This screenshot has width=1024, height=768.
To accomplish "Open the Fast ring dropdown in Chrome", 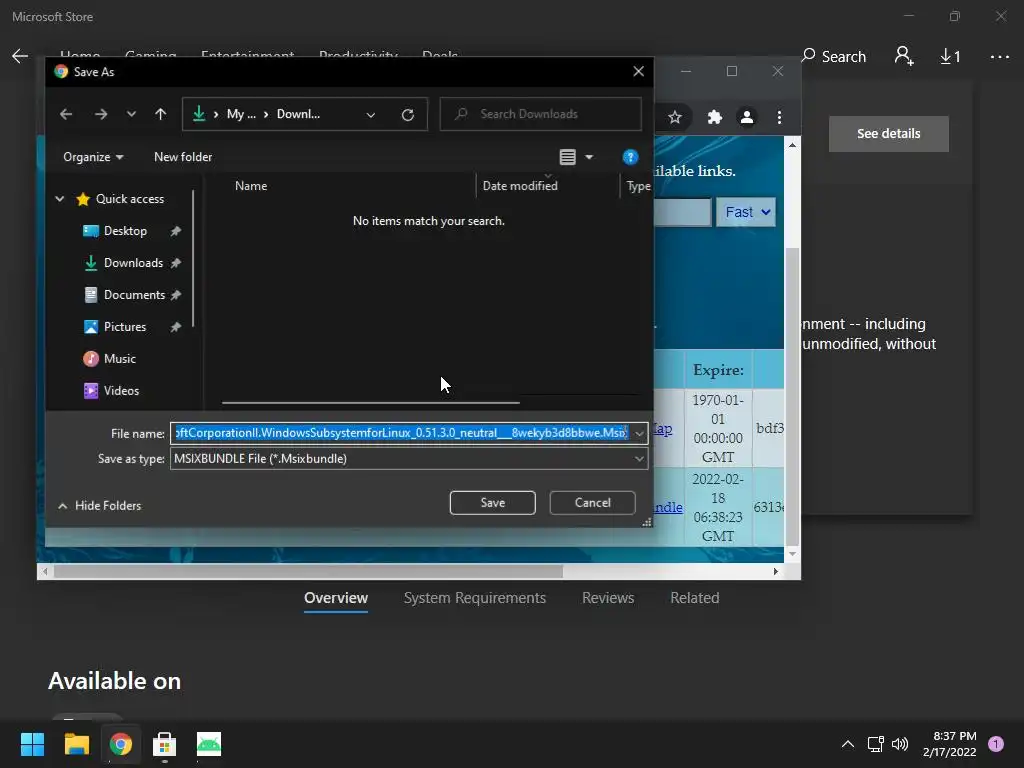I will [x=746, y=212].
